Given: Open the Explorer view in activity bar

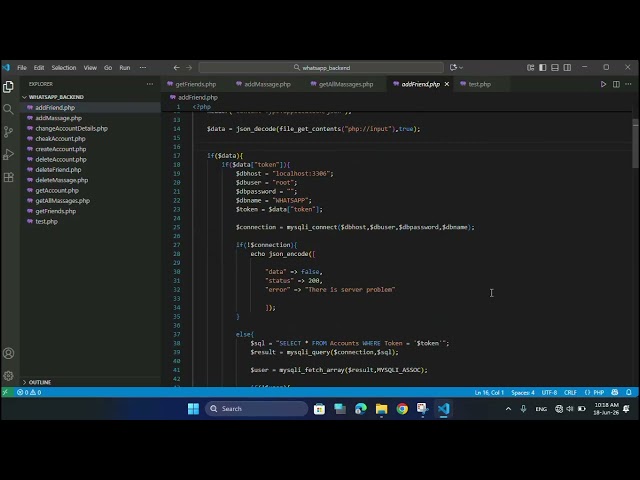Looking at the screenshot, I should [8, 87].
